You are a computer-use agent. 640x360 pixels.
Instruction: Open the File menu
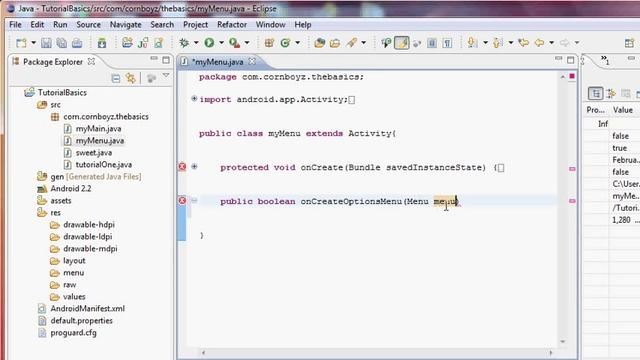tap(15, 24)
